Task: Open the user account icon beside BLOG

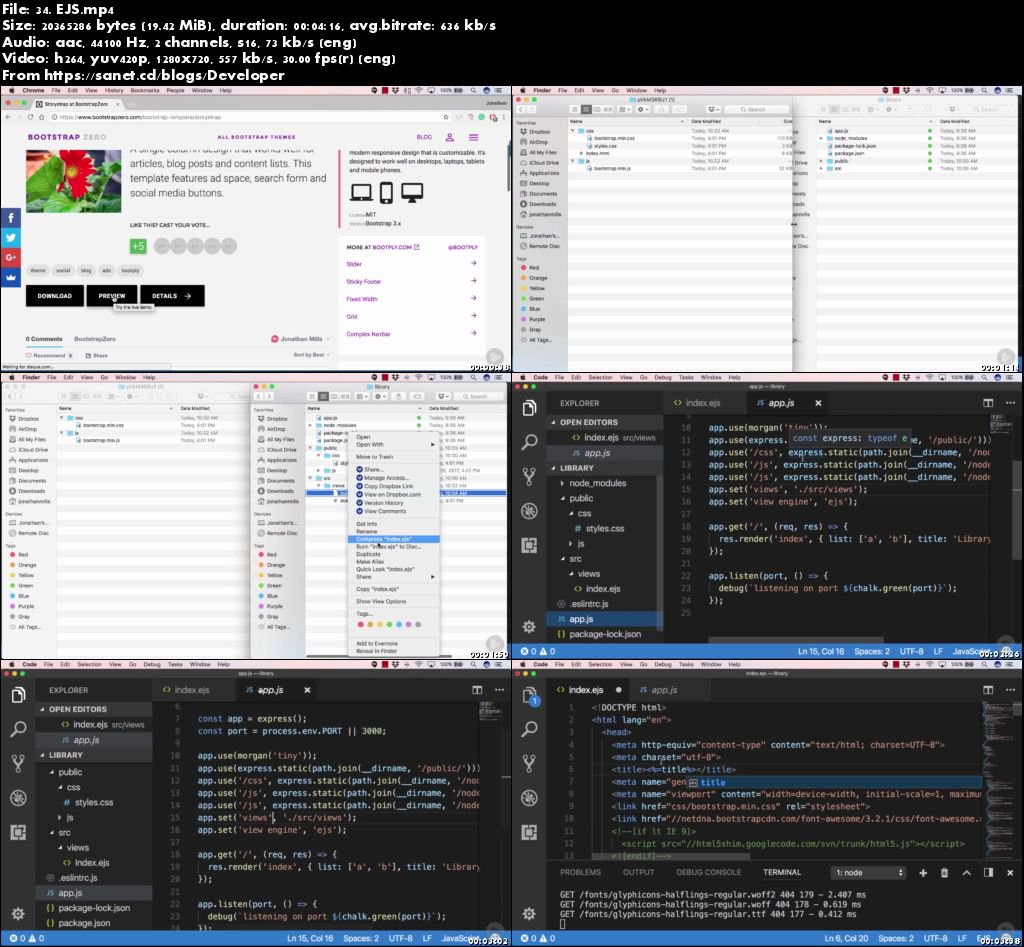Action: (449, 137)
